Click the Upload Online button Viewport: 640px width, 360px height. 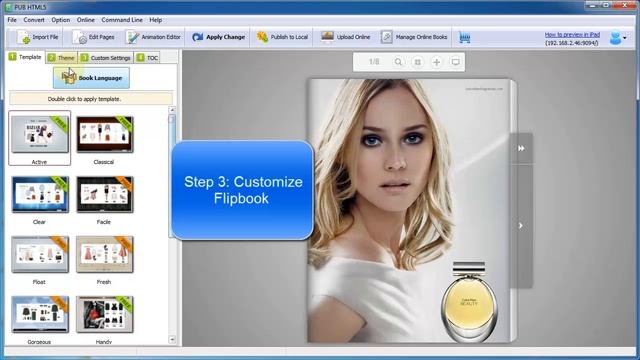coord(345,37)
